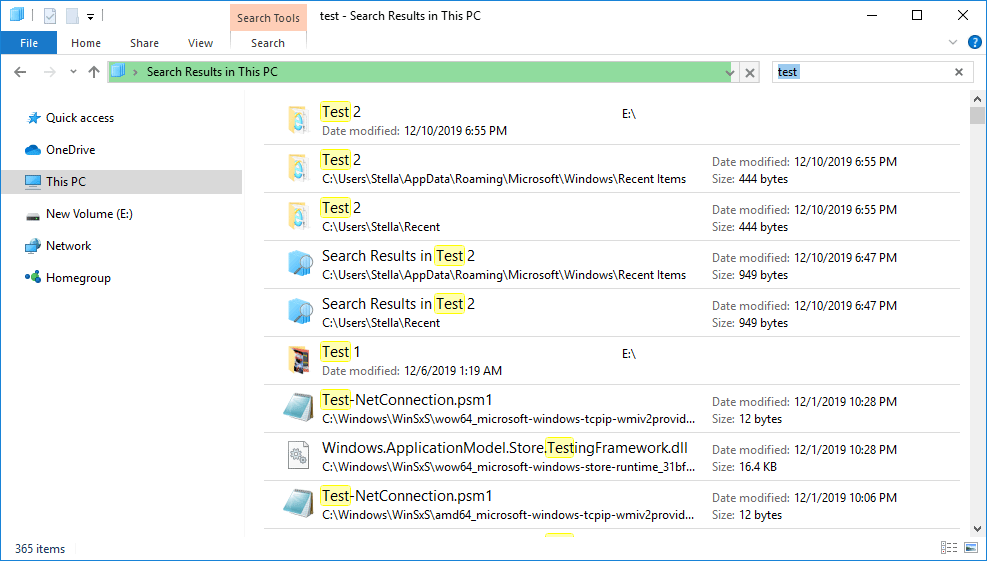987x561 pixels.
Task: Select Windows.ApplicationModel.Store.TestingFramework.dll
Action: 505,448
